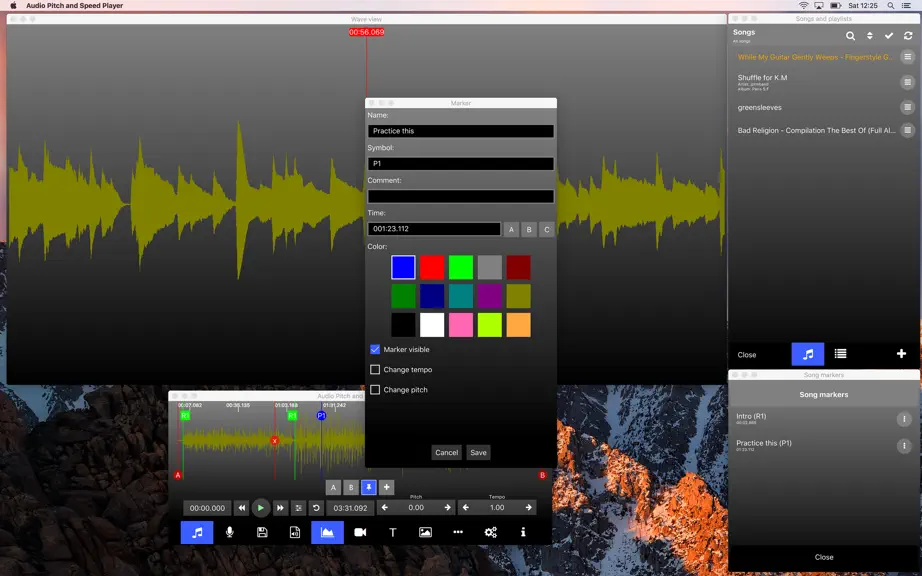922x576 pixels.
Task: Open the save disk icon
Action: pyautogui.click(x=262, y=532)
